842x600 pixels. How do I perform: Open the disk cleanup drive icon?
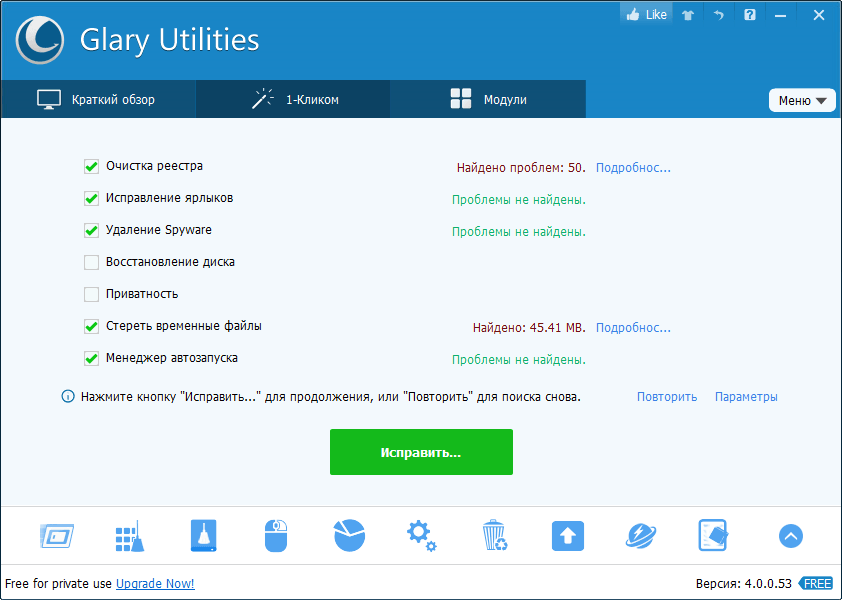pos(204,536)
